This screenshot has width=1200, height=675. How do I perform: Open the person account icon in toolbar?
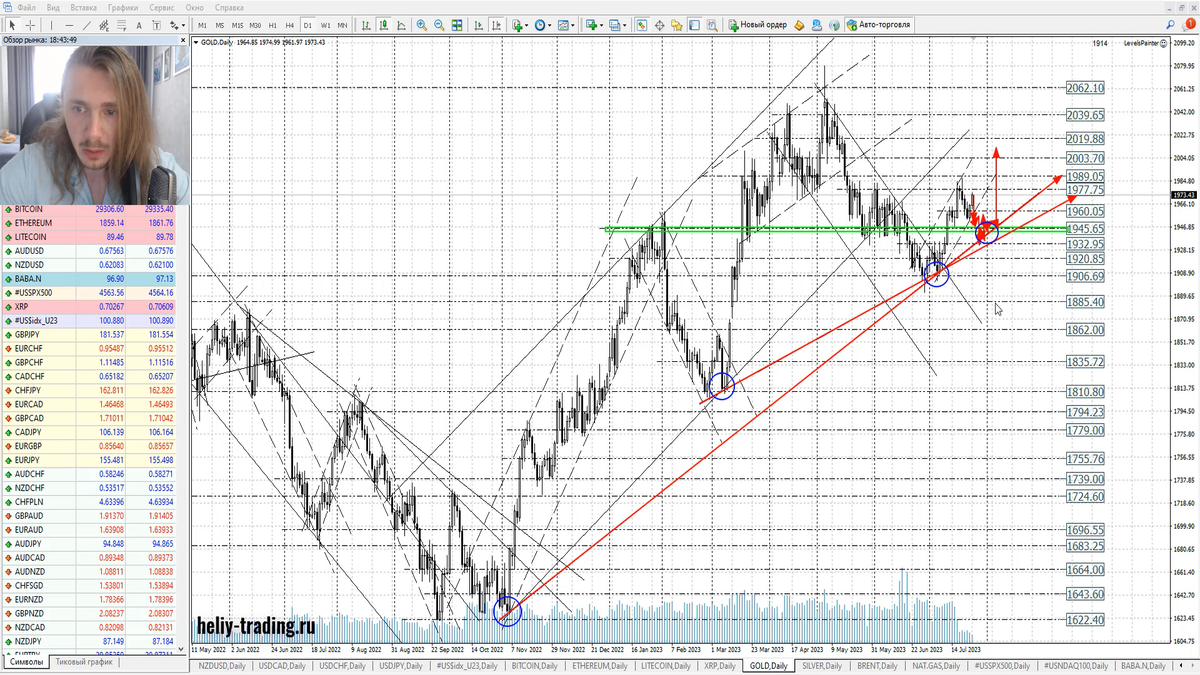click(817, 24)
